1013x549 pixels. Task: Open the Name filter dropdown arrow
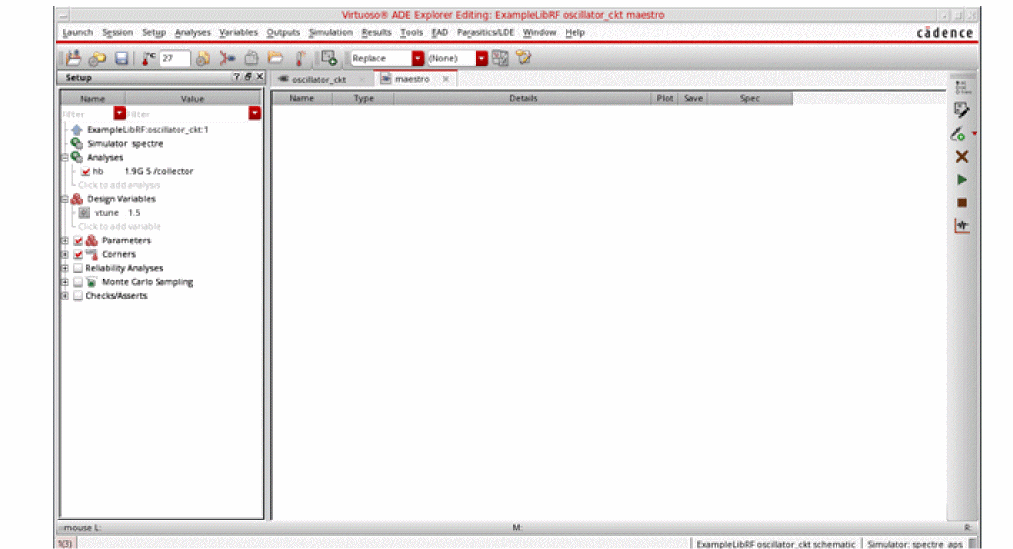[120, 114]
